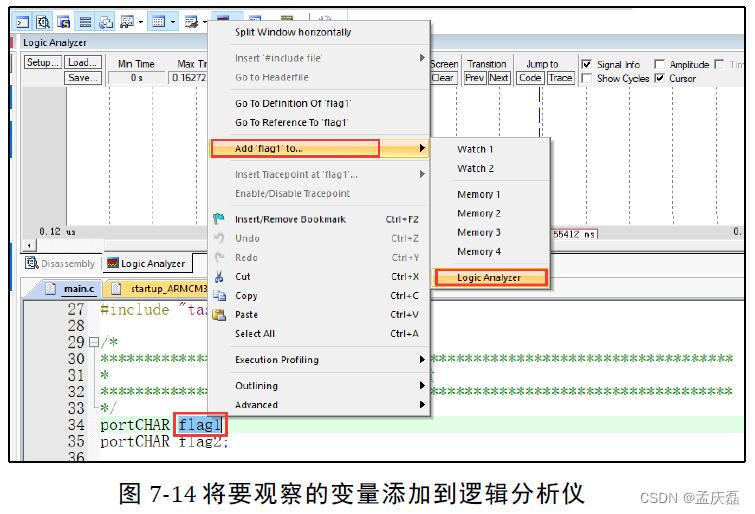
Task: Toggle the Disassembly Window toolbar icon
Action: coord(43,22)
